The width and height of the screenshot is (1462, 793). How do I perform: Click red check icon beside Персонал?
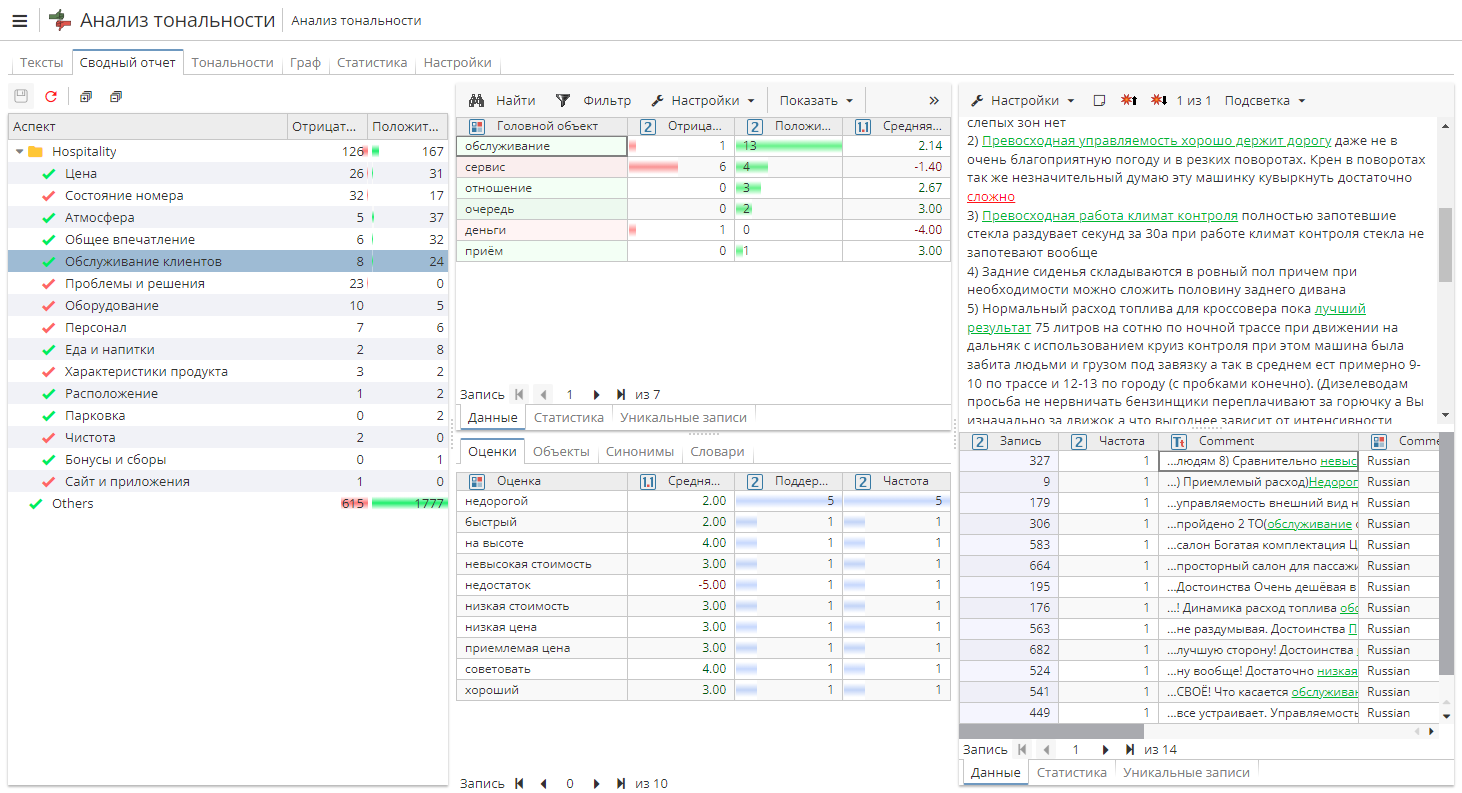(x=49, y=328)
